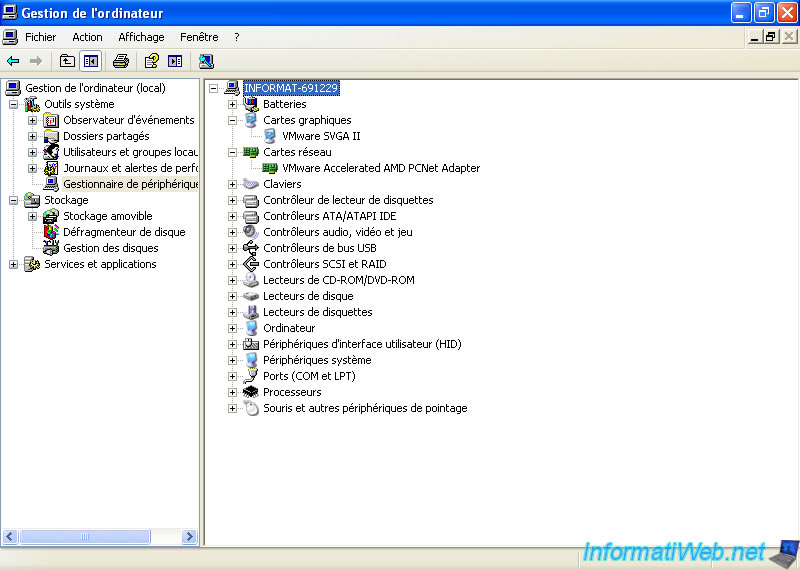This screenshot has width=800, height=570.
Task: Collapse the Cartes réseau node
Action: tap(232, 152)
